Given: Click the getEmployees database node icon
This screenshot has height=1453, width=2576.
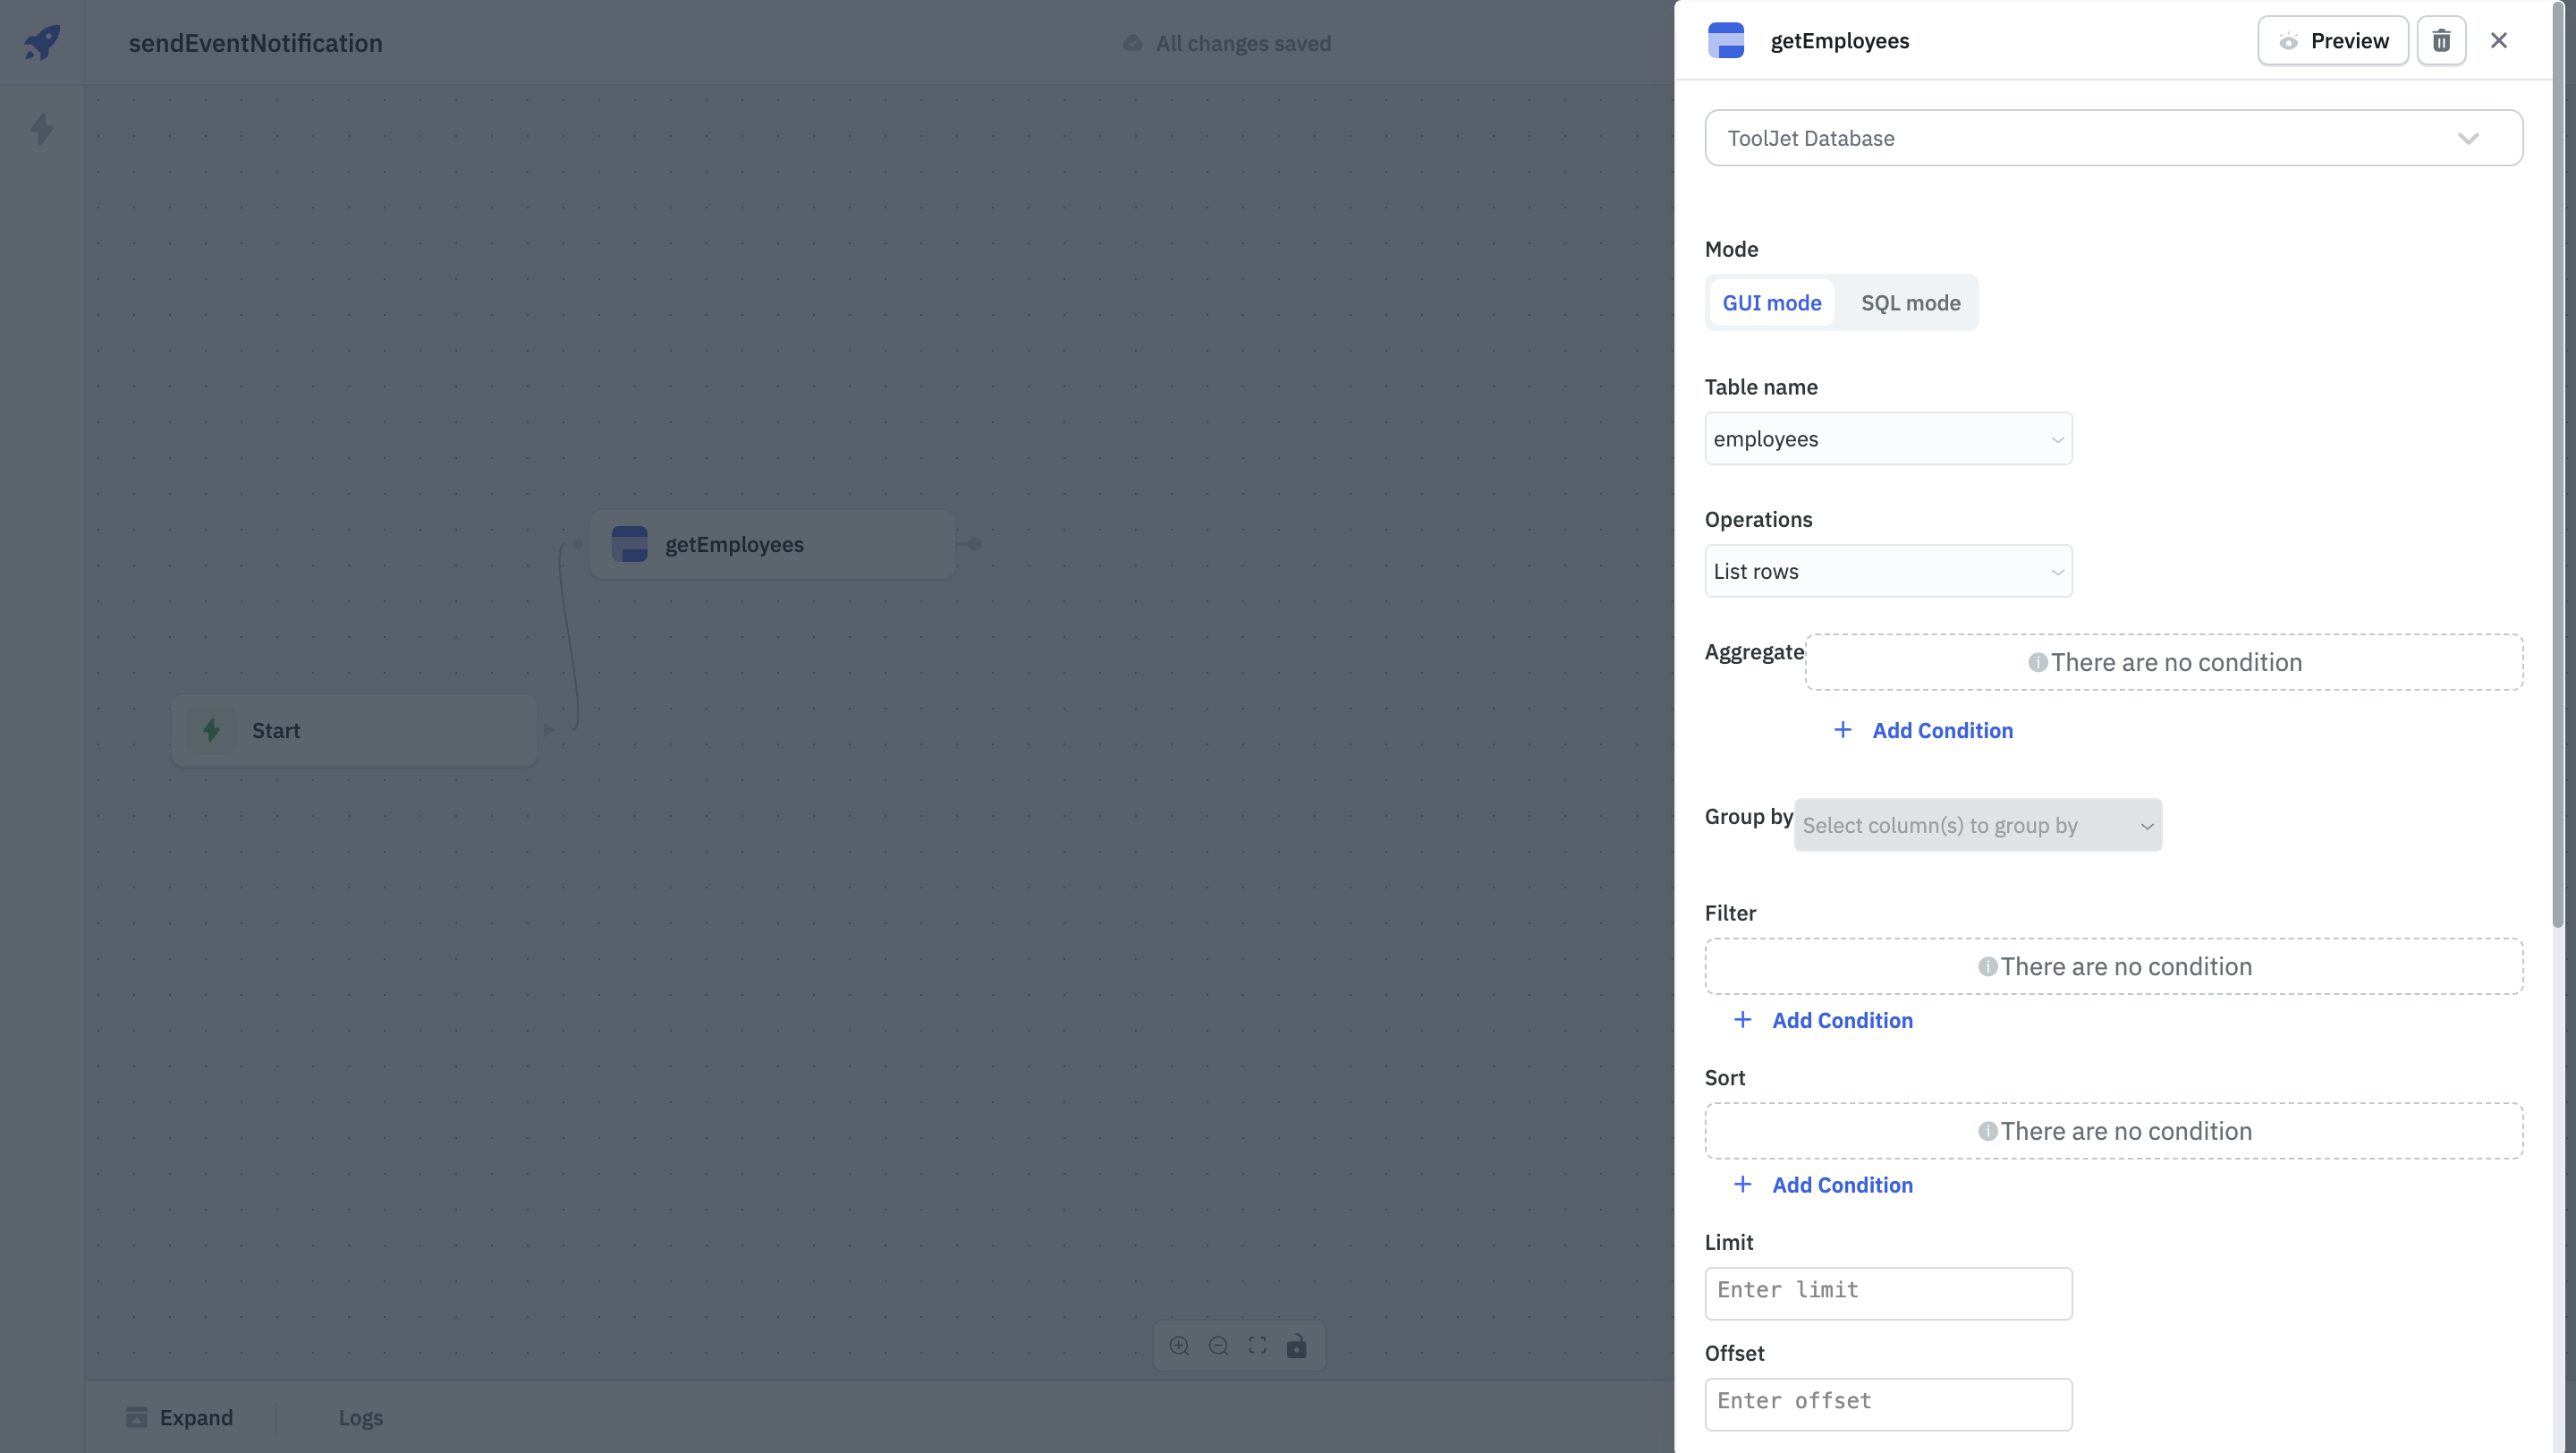Looking at the screenshot, I should point(631,543).
